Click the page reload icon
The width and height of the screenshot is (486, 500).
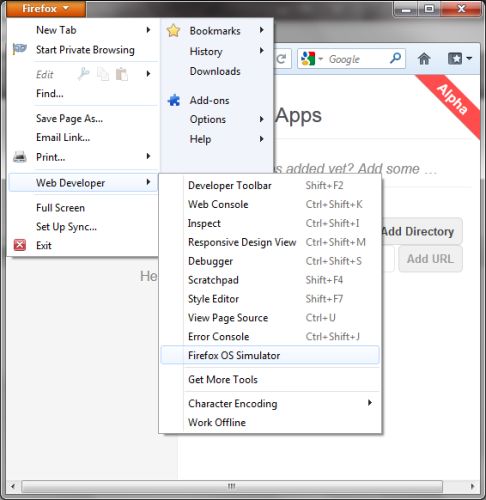point(281,59)
